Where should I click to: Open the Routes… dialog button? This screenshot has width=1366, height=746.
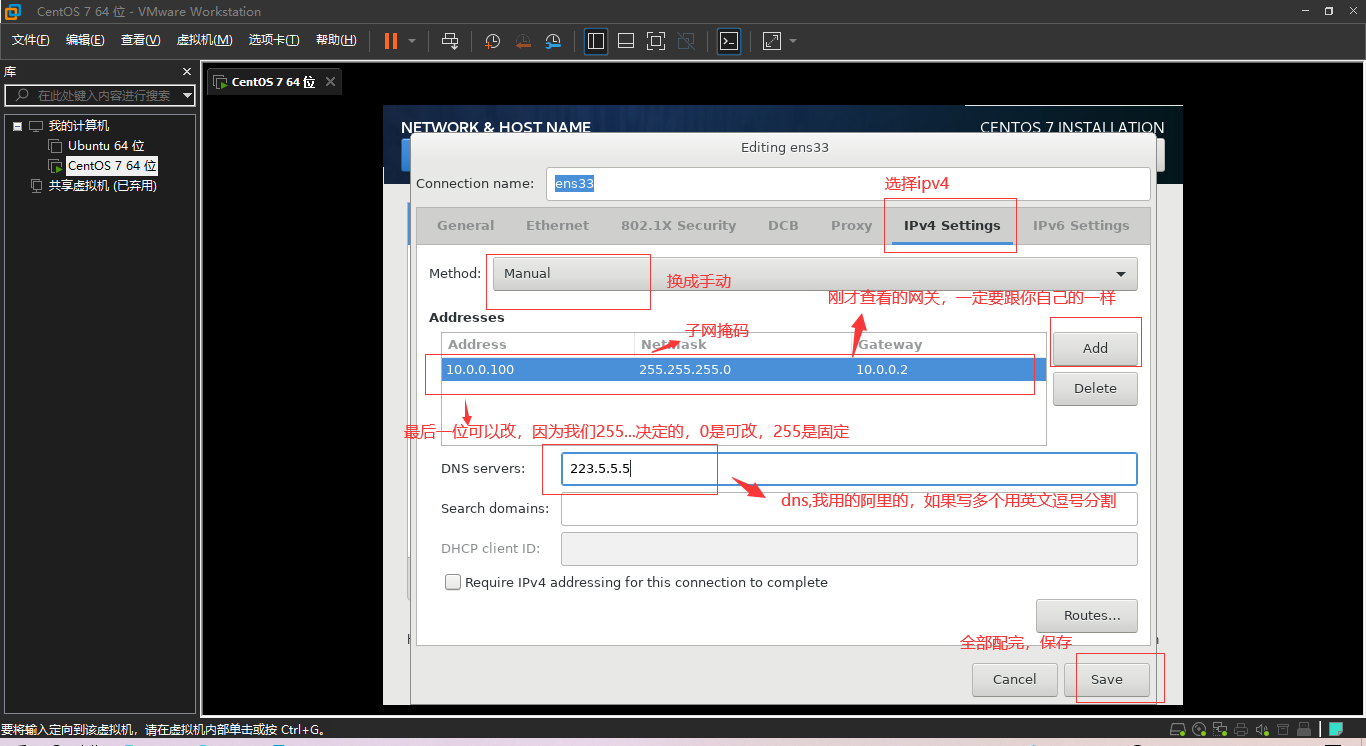1087,616
